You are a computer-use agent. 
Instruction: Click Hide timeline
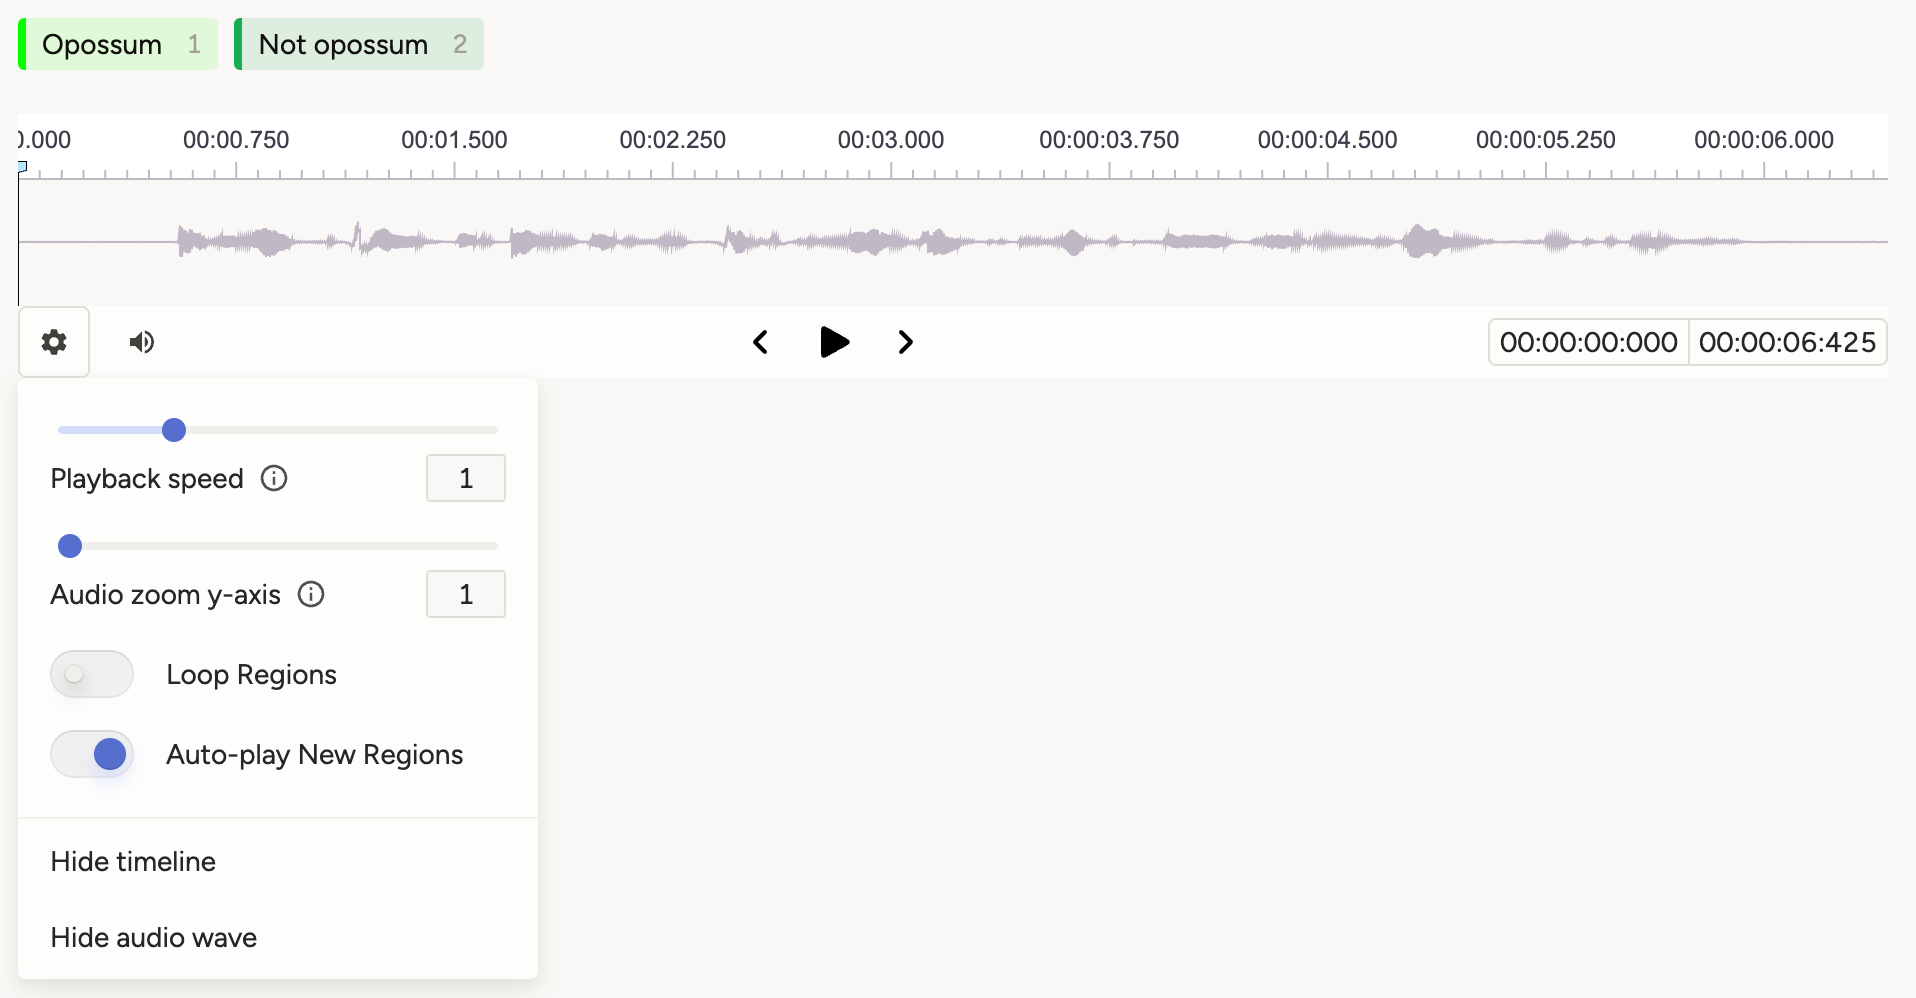(133, 861)
